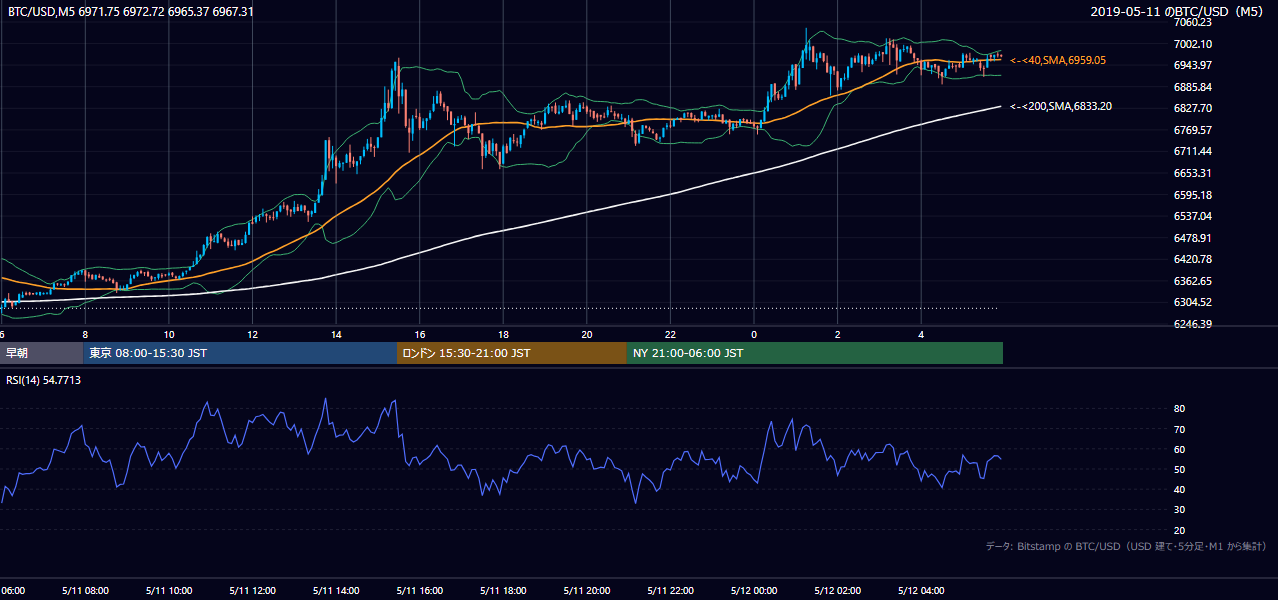
Task: Click RSI axis level 80
Action: click(1179, 409)
